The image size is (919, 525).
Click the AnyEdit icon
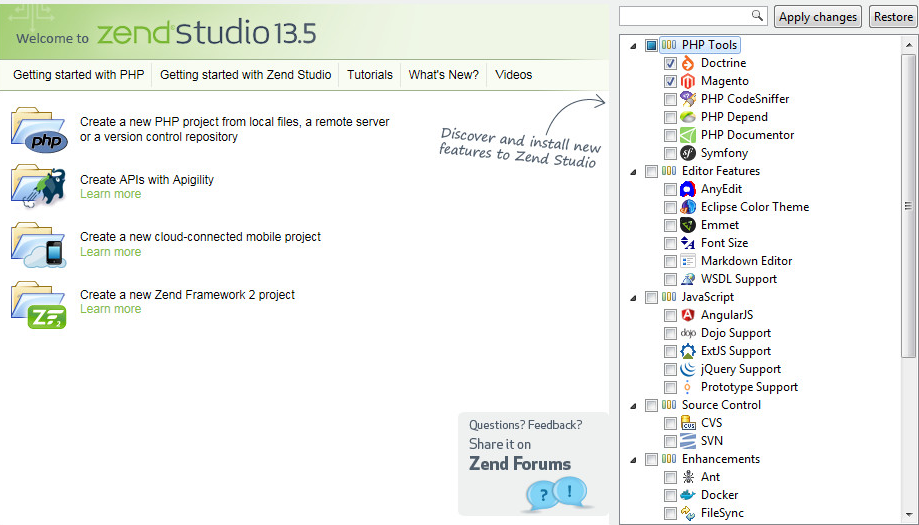(x=687, y=189)
